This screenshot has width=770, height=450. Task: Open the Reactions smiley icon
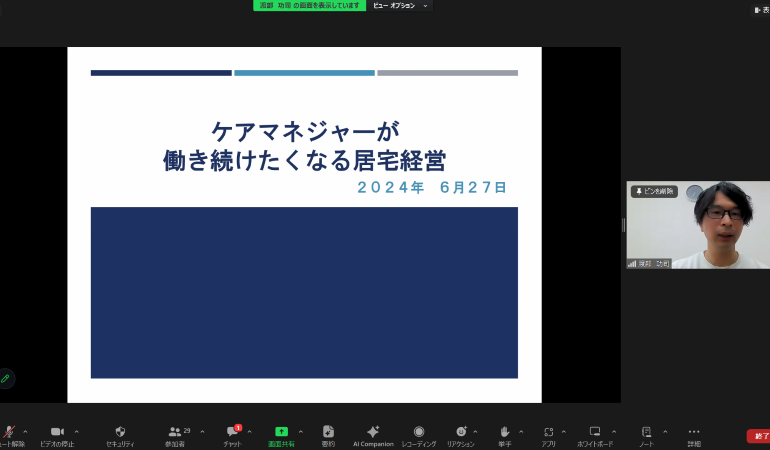[x=460, y=432]
